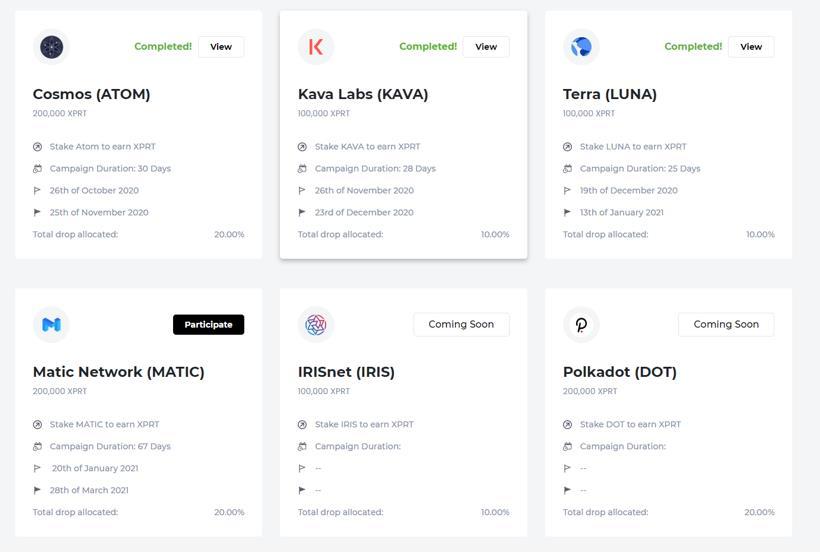The width and height of the screenshot is (820, 553).
Task: Click the calendar icon in Kava card
Action: pyautogui.click(x=303, y=169)
